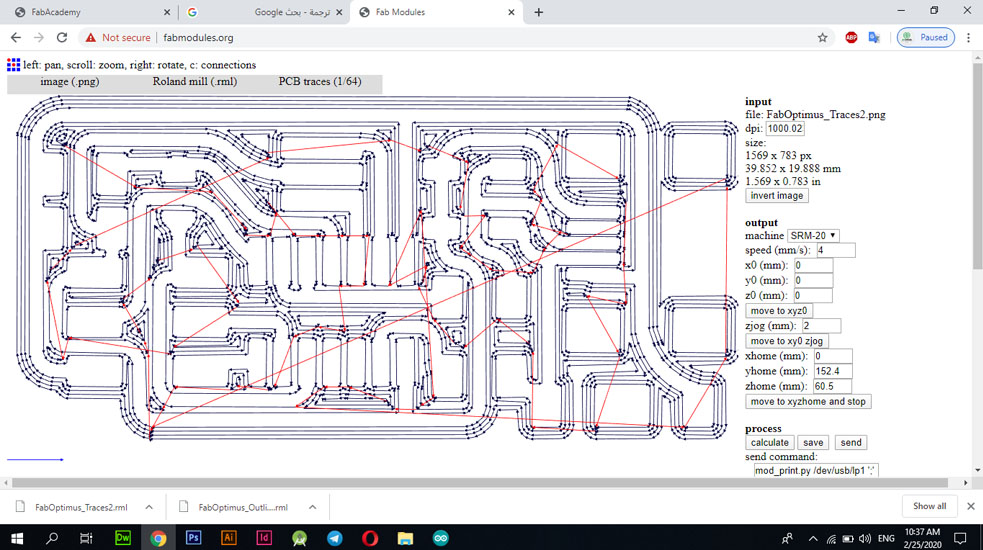Click move to xyzhome and stop
983x550 pixels.
(x=808, y=401)
